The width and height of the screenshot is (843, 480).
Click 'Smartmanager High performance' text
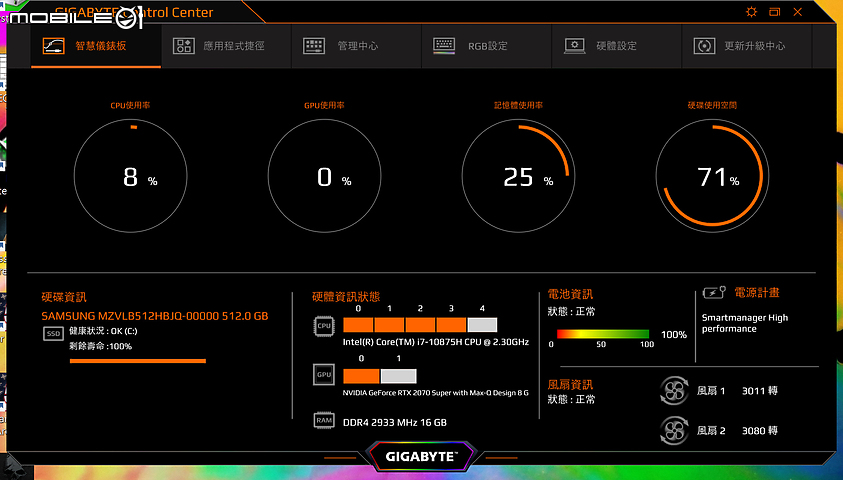[745, 323]
